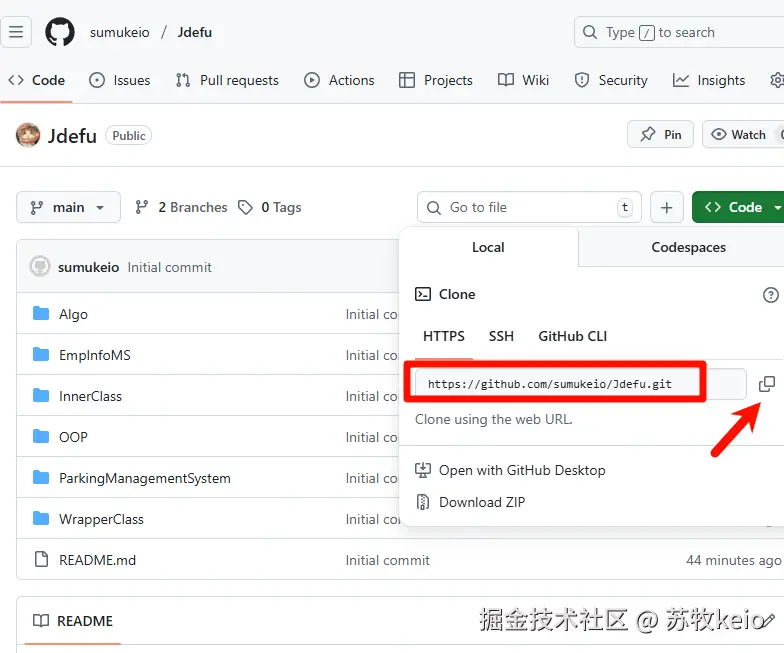The image size is (784, 653).
Task: Click the 44 minutes ago timestamp
Action: pos(734,560)
